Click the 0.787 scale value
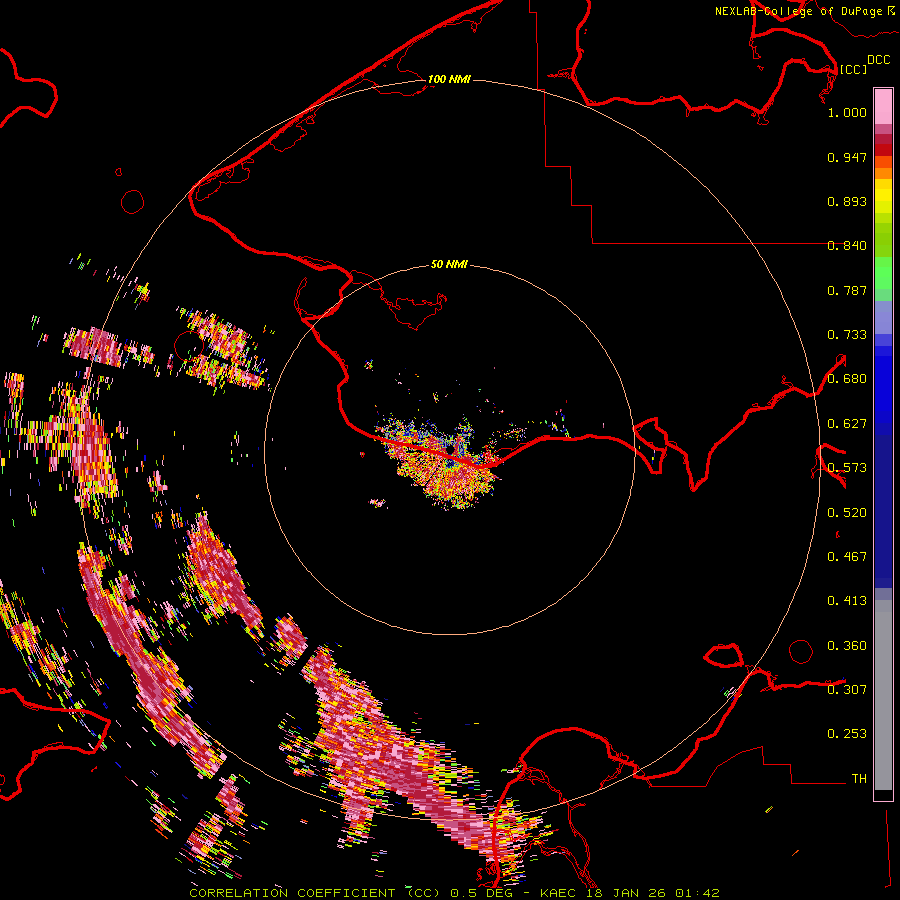The height and width of the screenshot is (900, 900). [847, 290]
